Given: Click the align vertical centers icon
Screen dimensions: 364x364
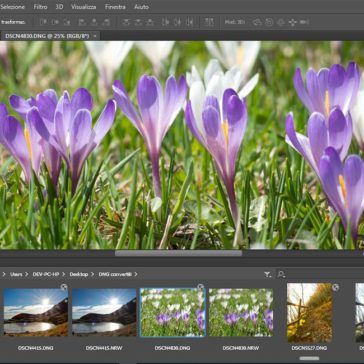Looking at the screenshot, I should pyautogui.click(x=55, y=22).
